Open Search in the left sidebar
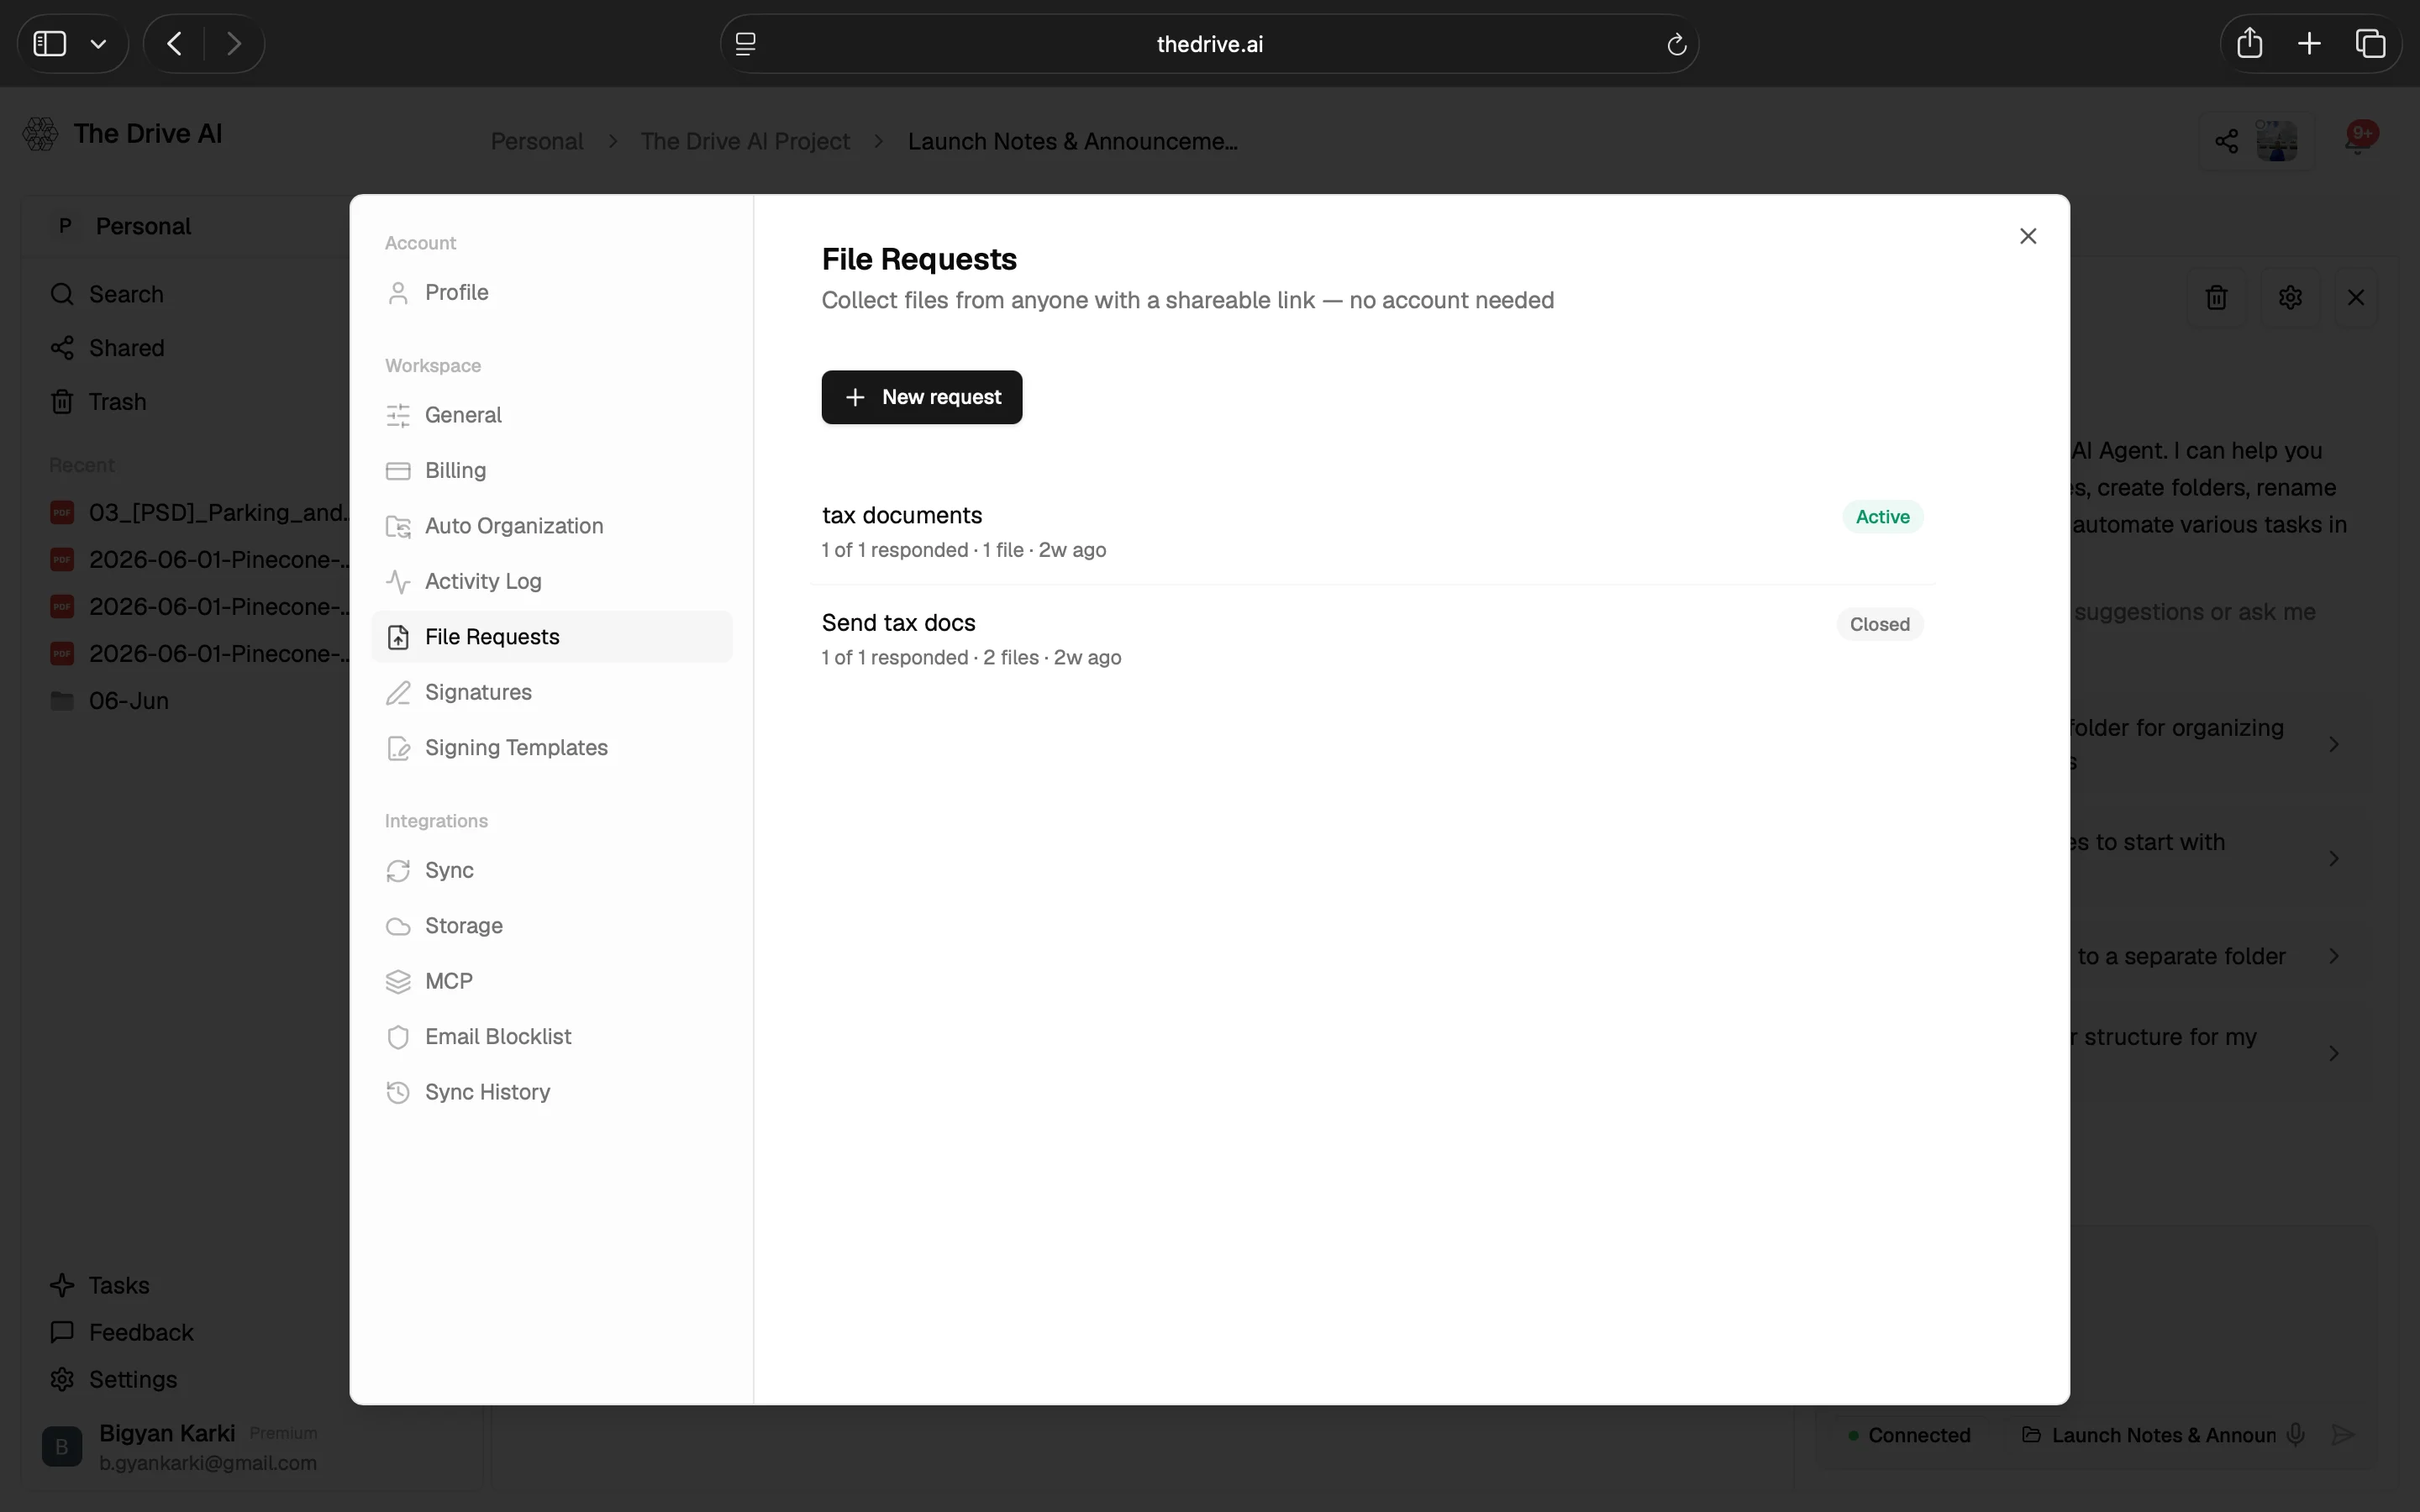Image resolution: width=2420 pixels, height=1512 pixels. click(126, 294)
